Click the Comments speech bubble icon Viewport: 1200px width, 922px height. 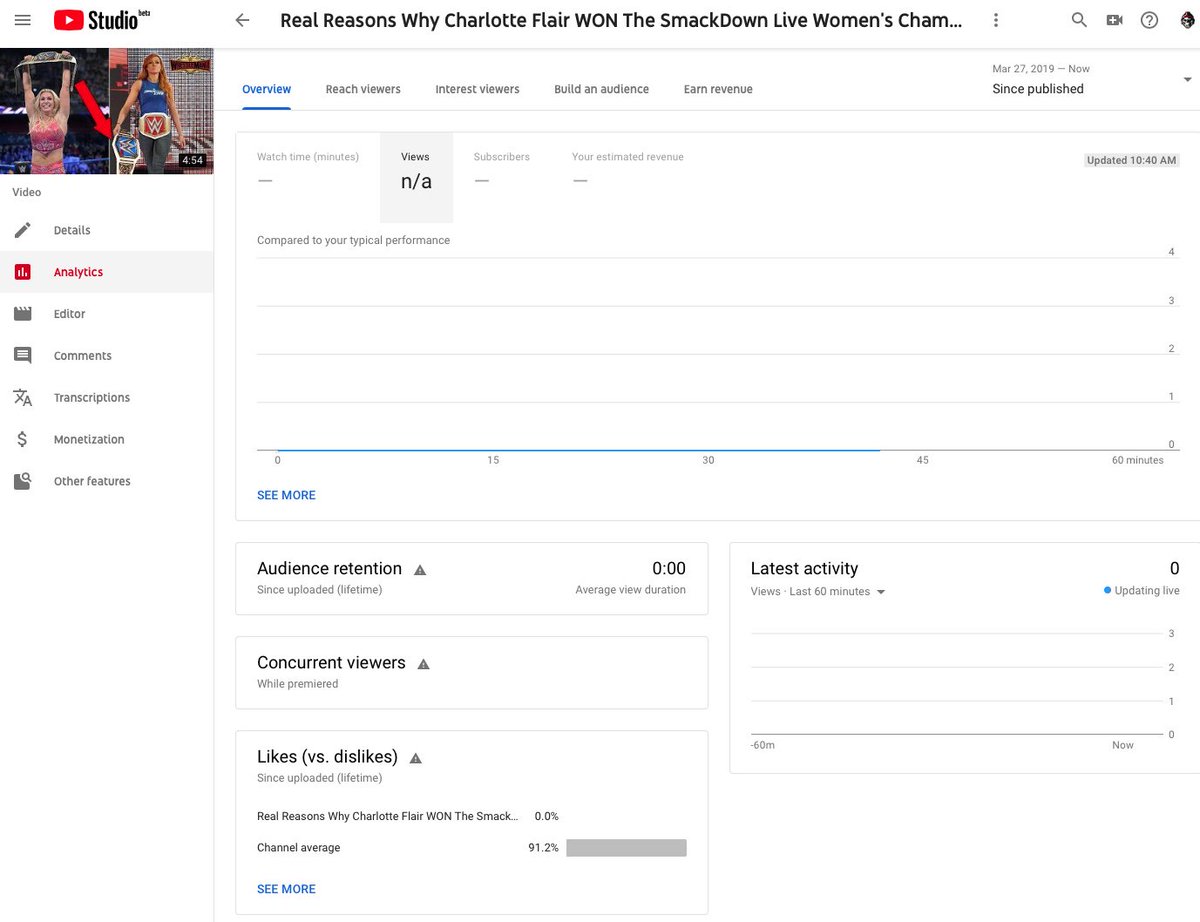click(23, 356)
